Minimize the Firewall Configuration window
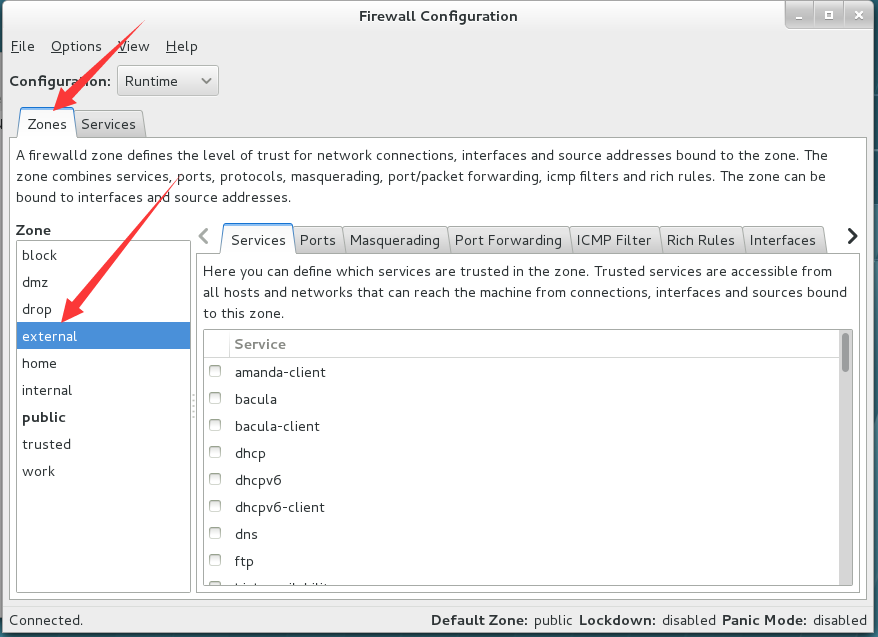Screen dimensions: 878x637 click(x=799, y=16)
